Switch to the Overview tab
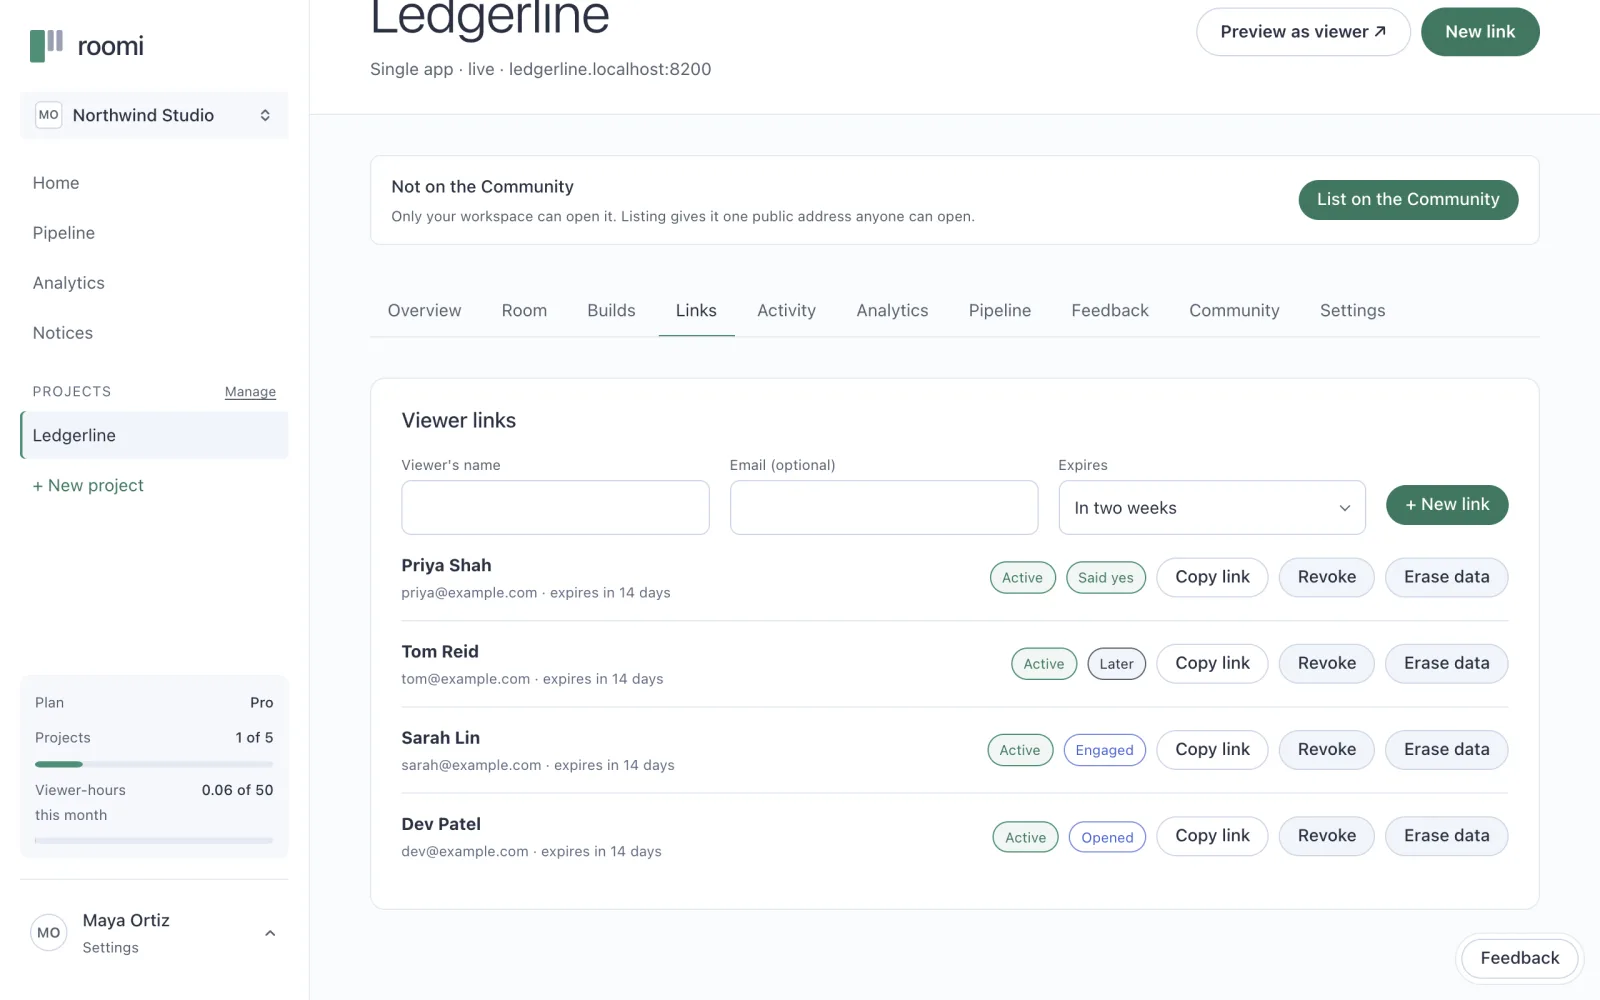This screenshot has height=1000, width=1600. coord(424,310)
